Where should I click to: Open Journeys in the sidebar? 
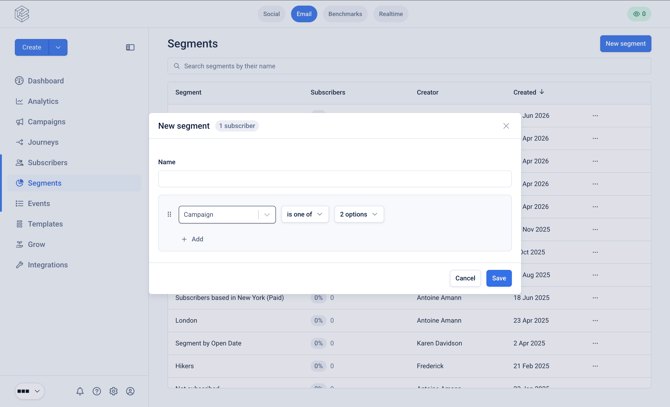tap(43, 142)
